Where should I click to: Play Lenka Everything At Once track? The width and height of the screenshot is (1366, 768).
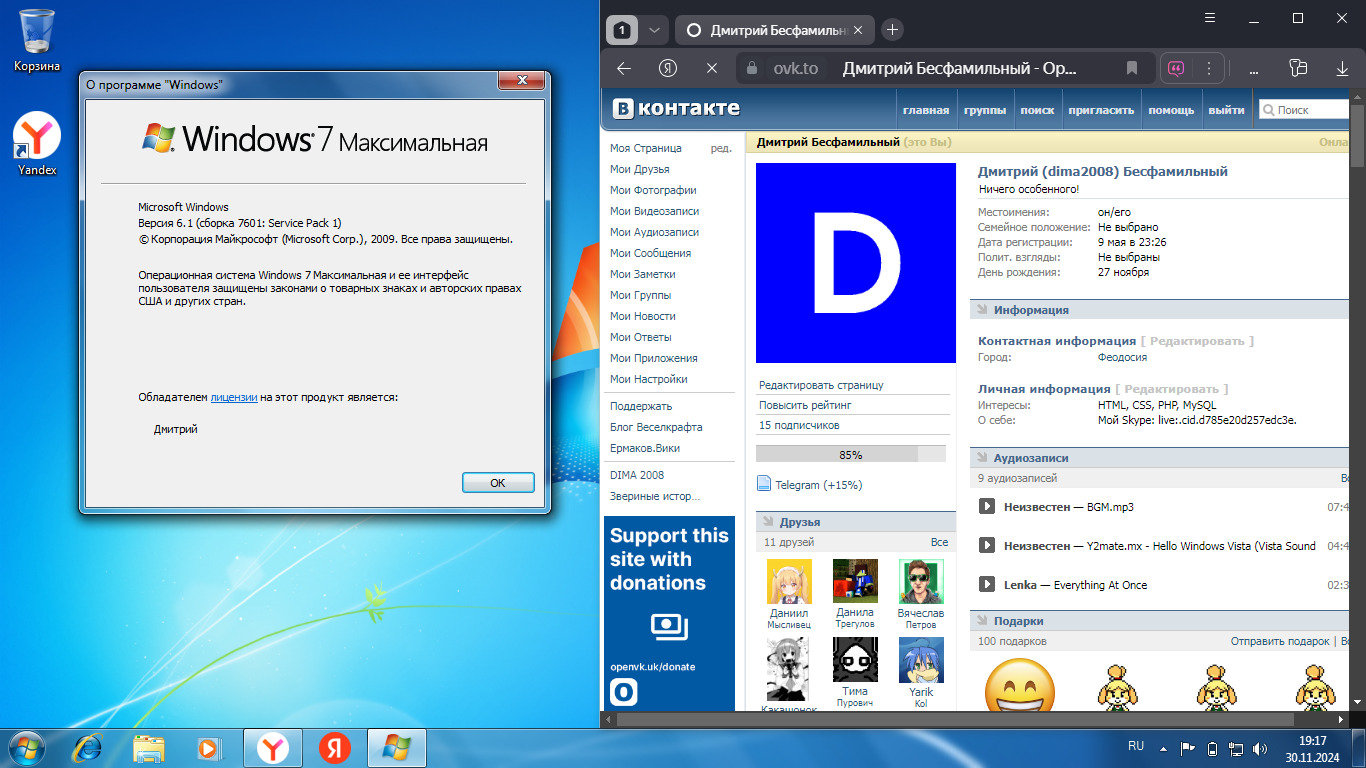986,585
